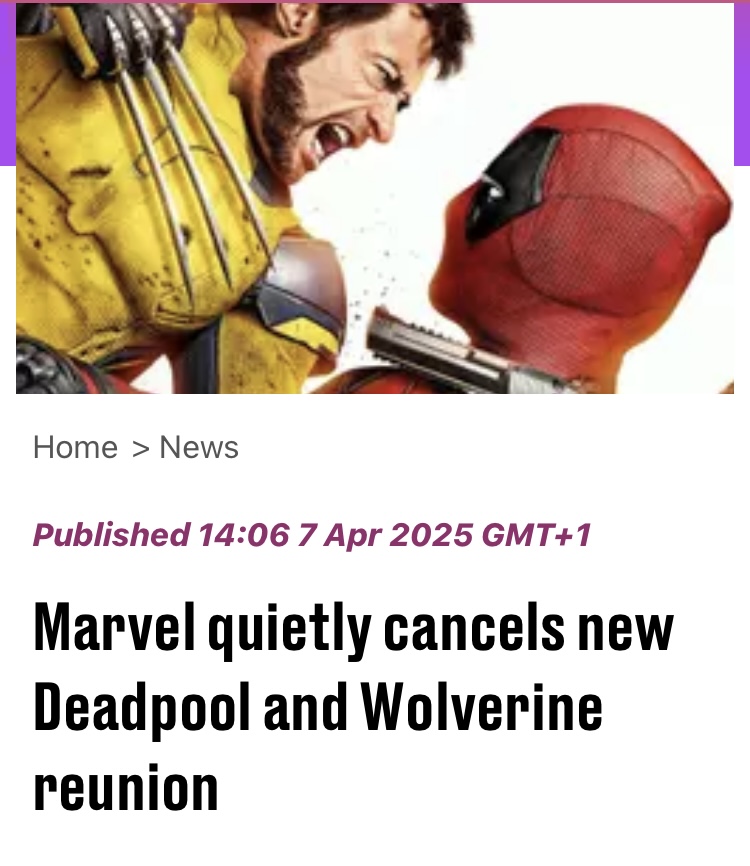750x866 pixels.
Task: Click the word "reunion" in the headline
Action: [126, 788]
